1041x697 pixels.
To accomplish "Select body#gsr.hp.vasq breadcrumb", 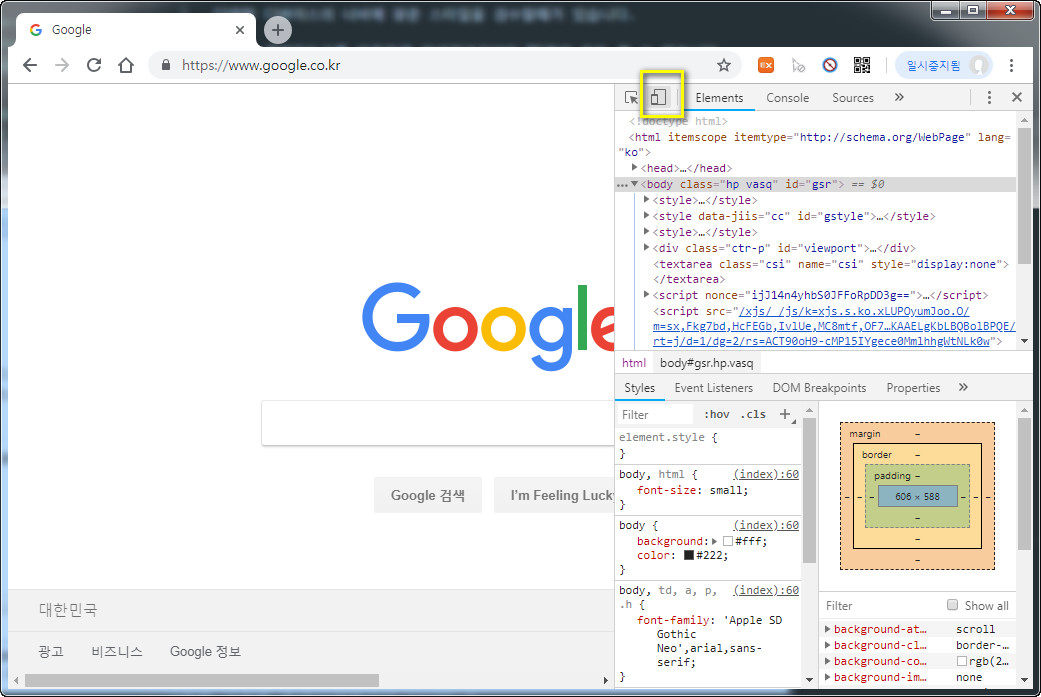I will click(x=706, y=362).
